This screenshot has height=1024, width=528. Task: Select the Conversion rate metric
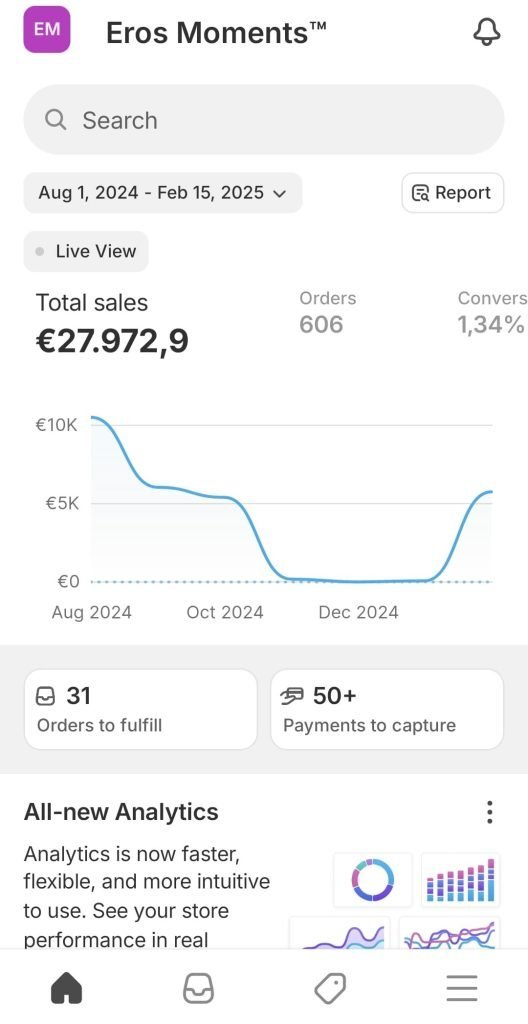coord(492,312)
